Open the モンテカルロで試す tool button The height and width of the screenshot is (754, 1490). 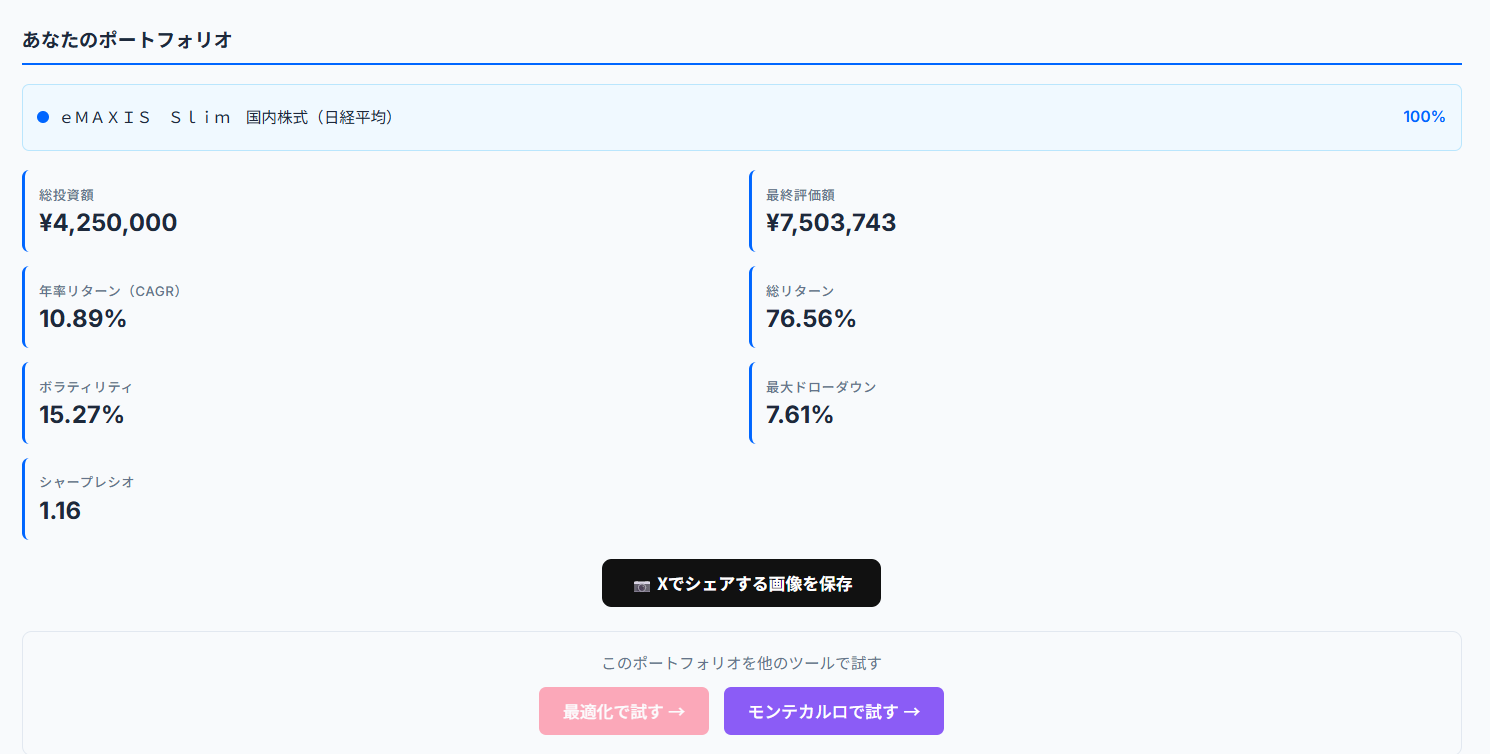point(833,711)
